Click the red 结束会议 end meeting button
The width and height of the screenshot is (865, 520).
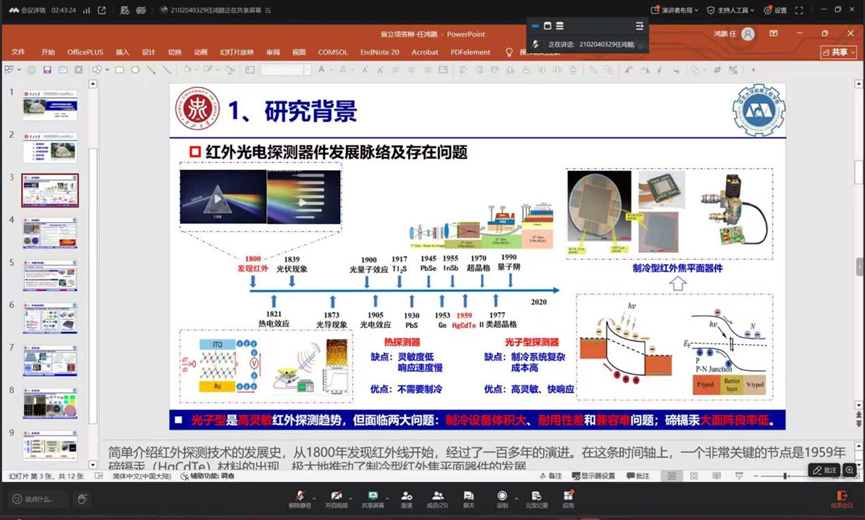[x=842, y=498]
